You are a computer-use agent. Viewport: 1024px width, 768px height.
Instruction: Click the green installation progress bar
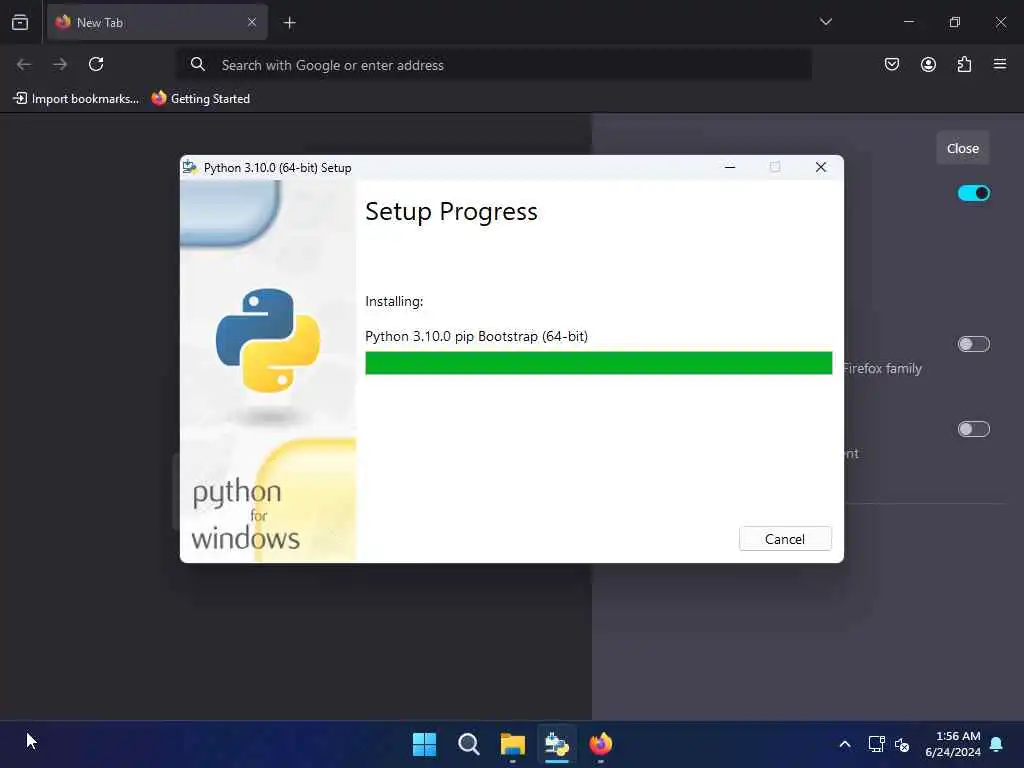[x=598, y=363]
